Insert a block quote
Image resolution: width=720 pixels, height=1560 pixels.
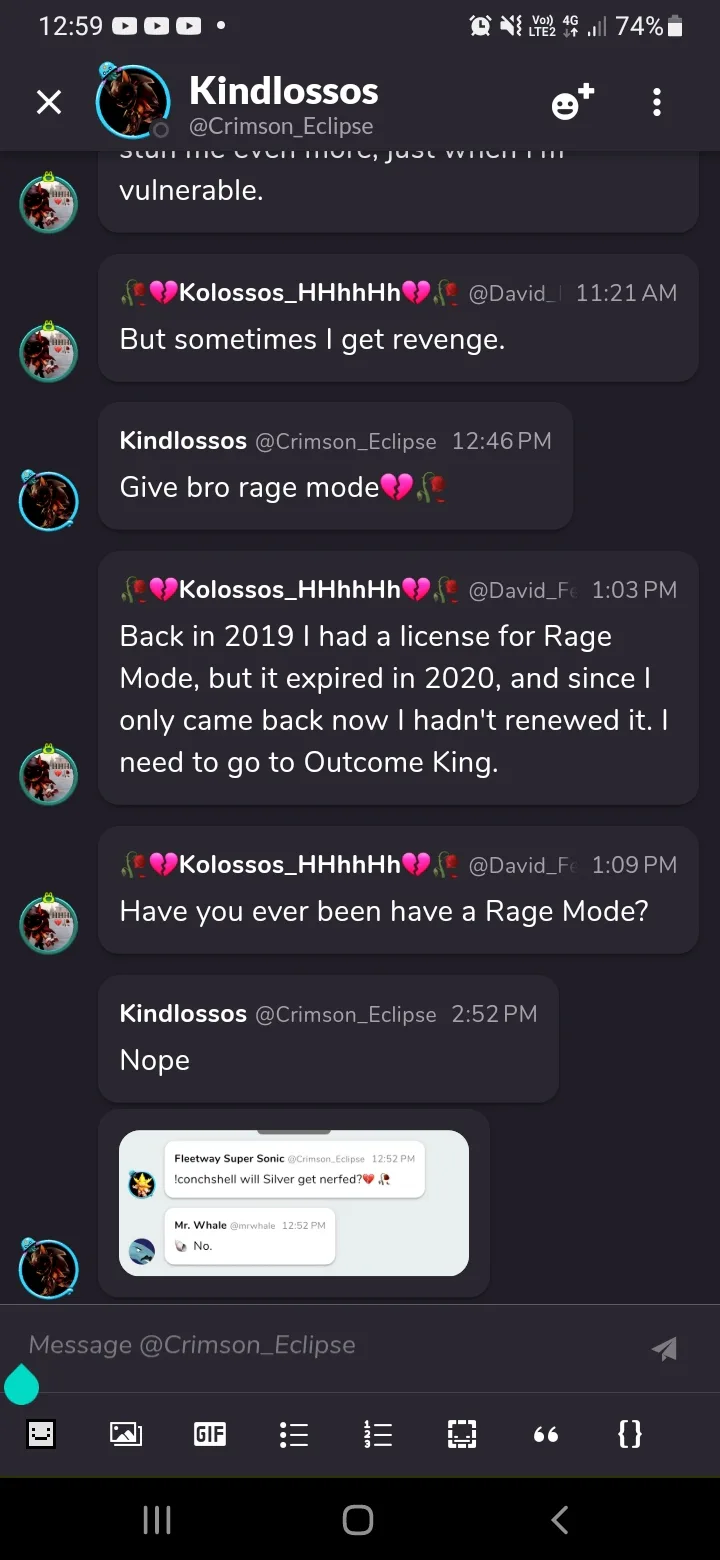tap(546, 1434)
